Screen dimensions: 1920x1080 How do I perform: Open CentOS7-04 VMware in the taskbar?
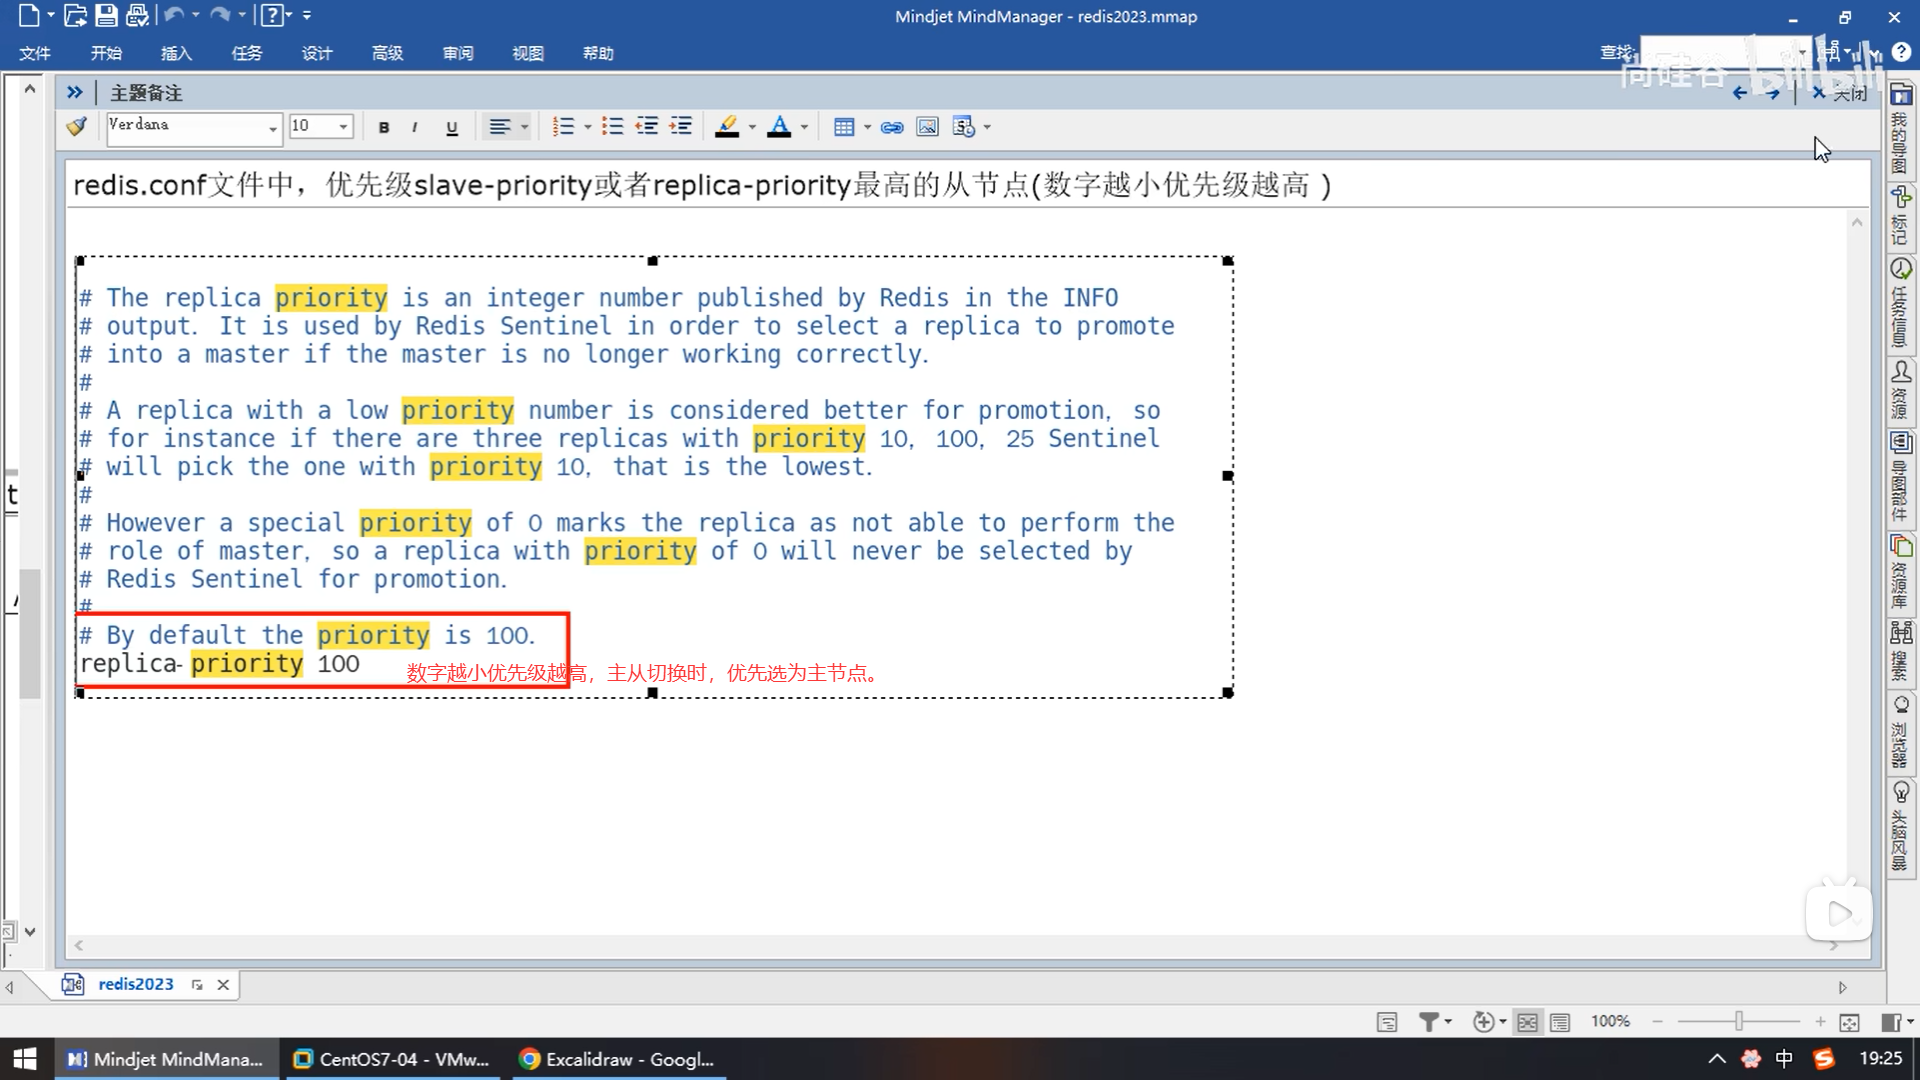[x=392, y=1059]
